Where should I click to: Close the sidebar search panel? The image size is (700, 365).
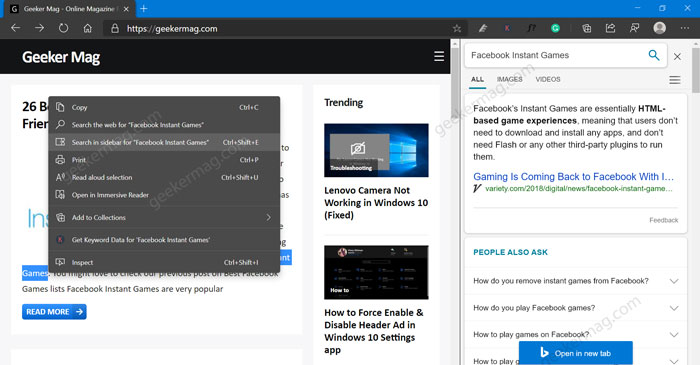click(x=677, y=57)
